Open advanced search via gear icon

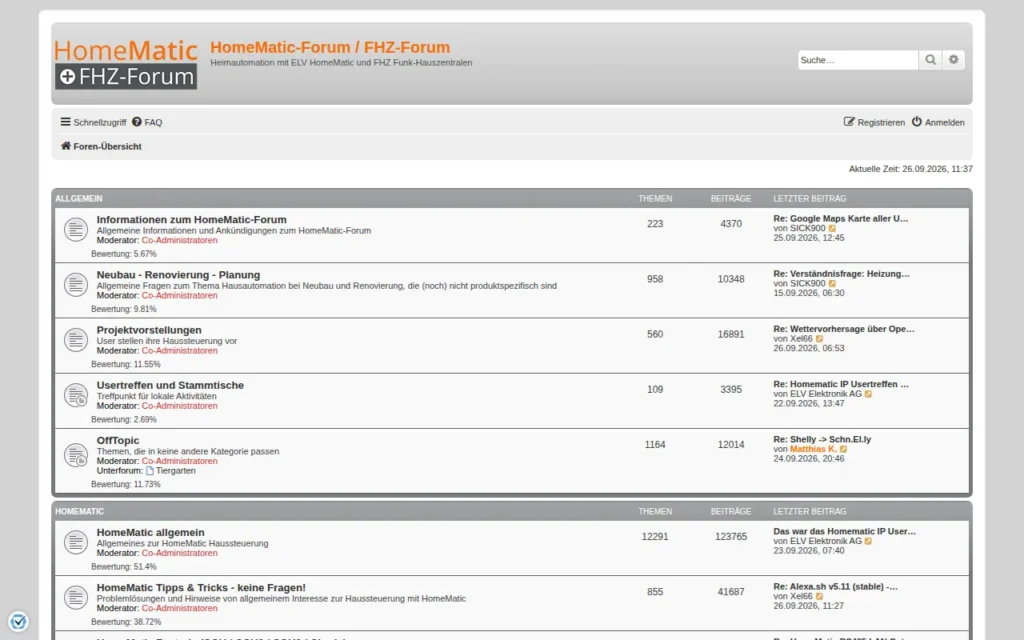click(x=953, y=59)
